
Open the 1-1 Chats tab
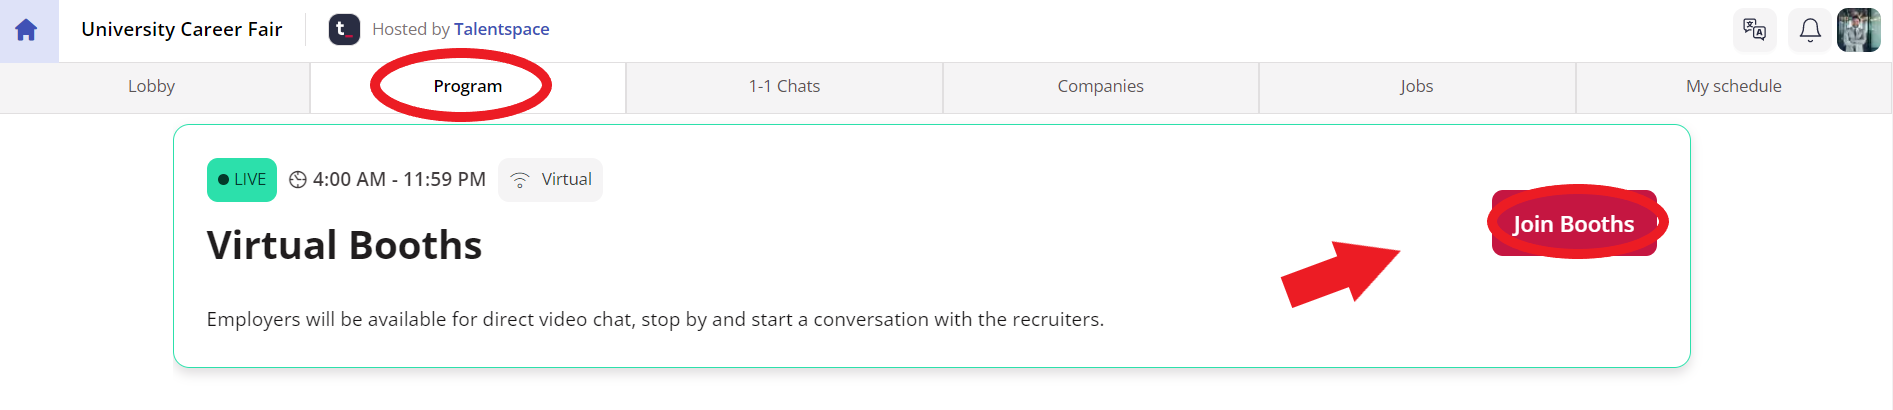785,87
